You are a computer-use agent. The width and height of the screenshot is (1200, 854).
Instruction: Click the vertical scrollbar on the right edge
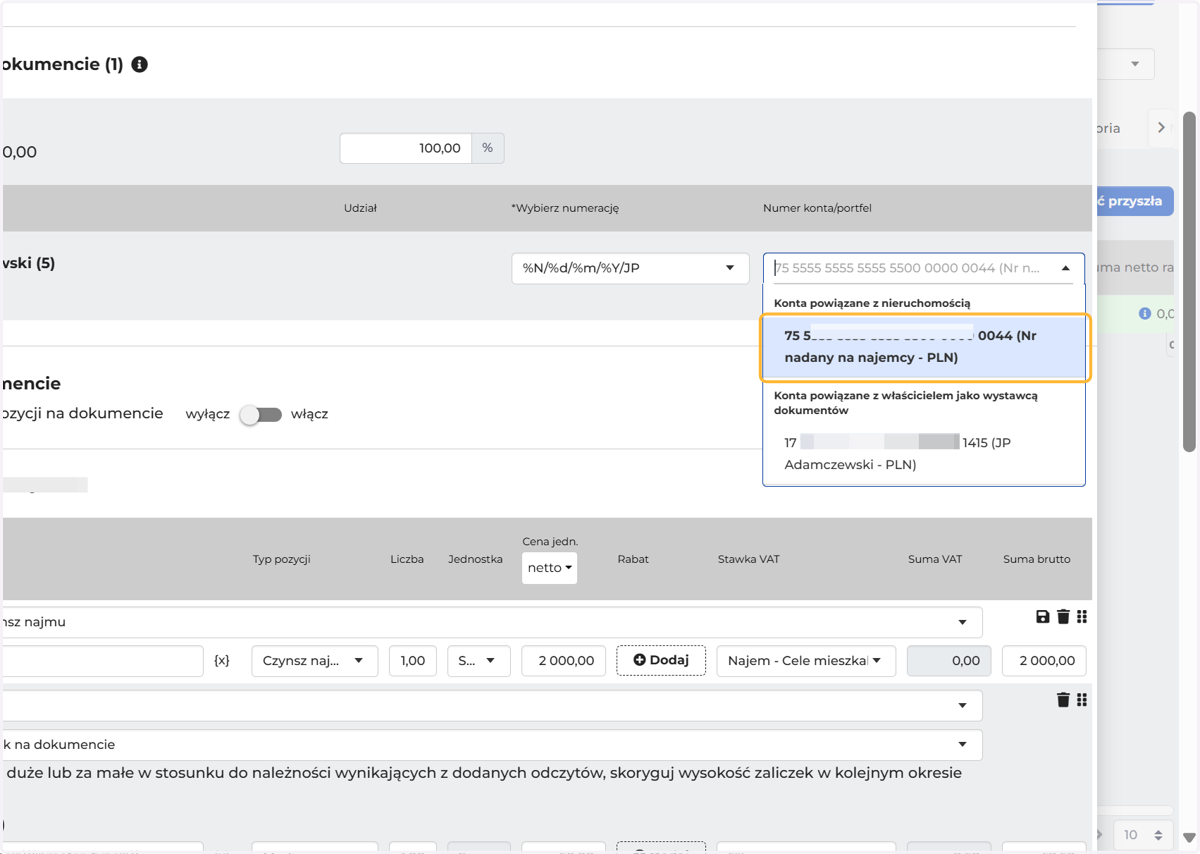click(1189, 281)
